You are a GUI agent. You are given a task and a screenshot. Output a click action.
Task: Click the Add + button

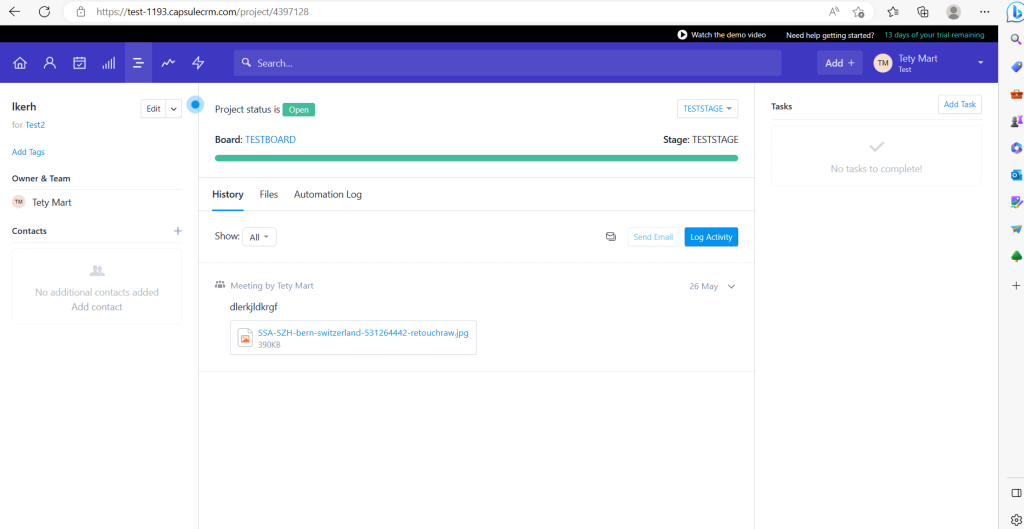[x=840, y=63]
